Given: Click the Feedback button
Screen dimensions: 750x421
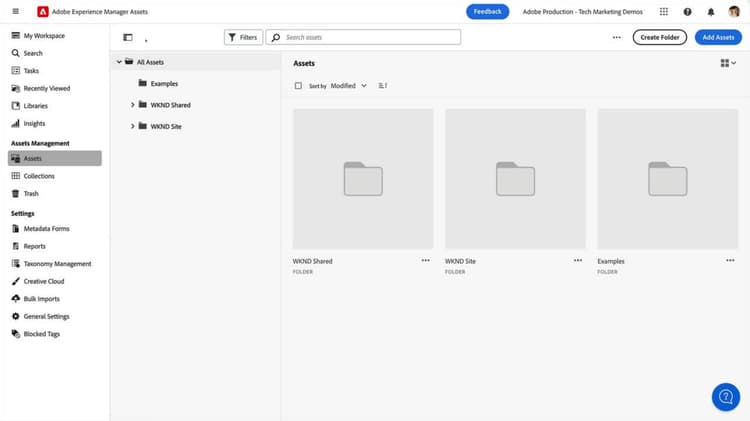Looking at the screenshot, I should pyautogui.click(x=487, y=11).
